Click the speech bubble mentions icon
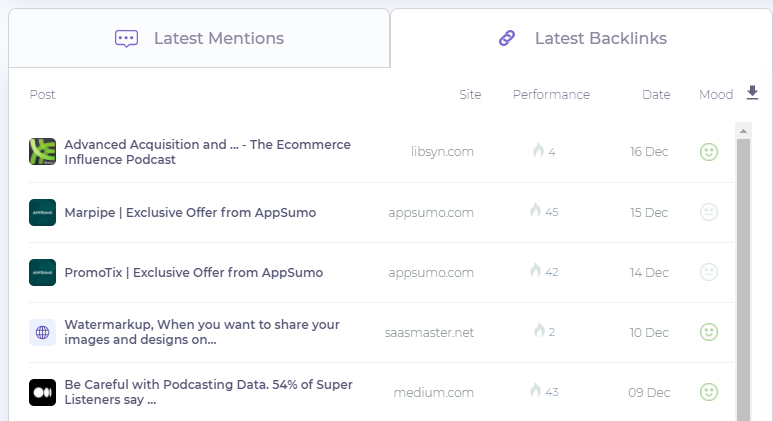 (x=126, y=38)
